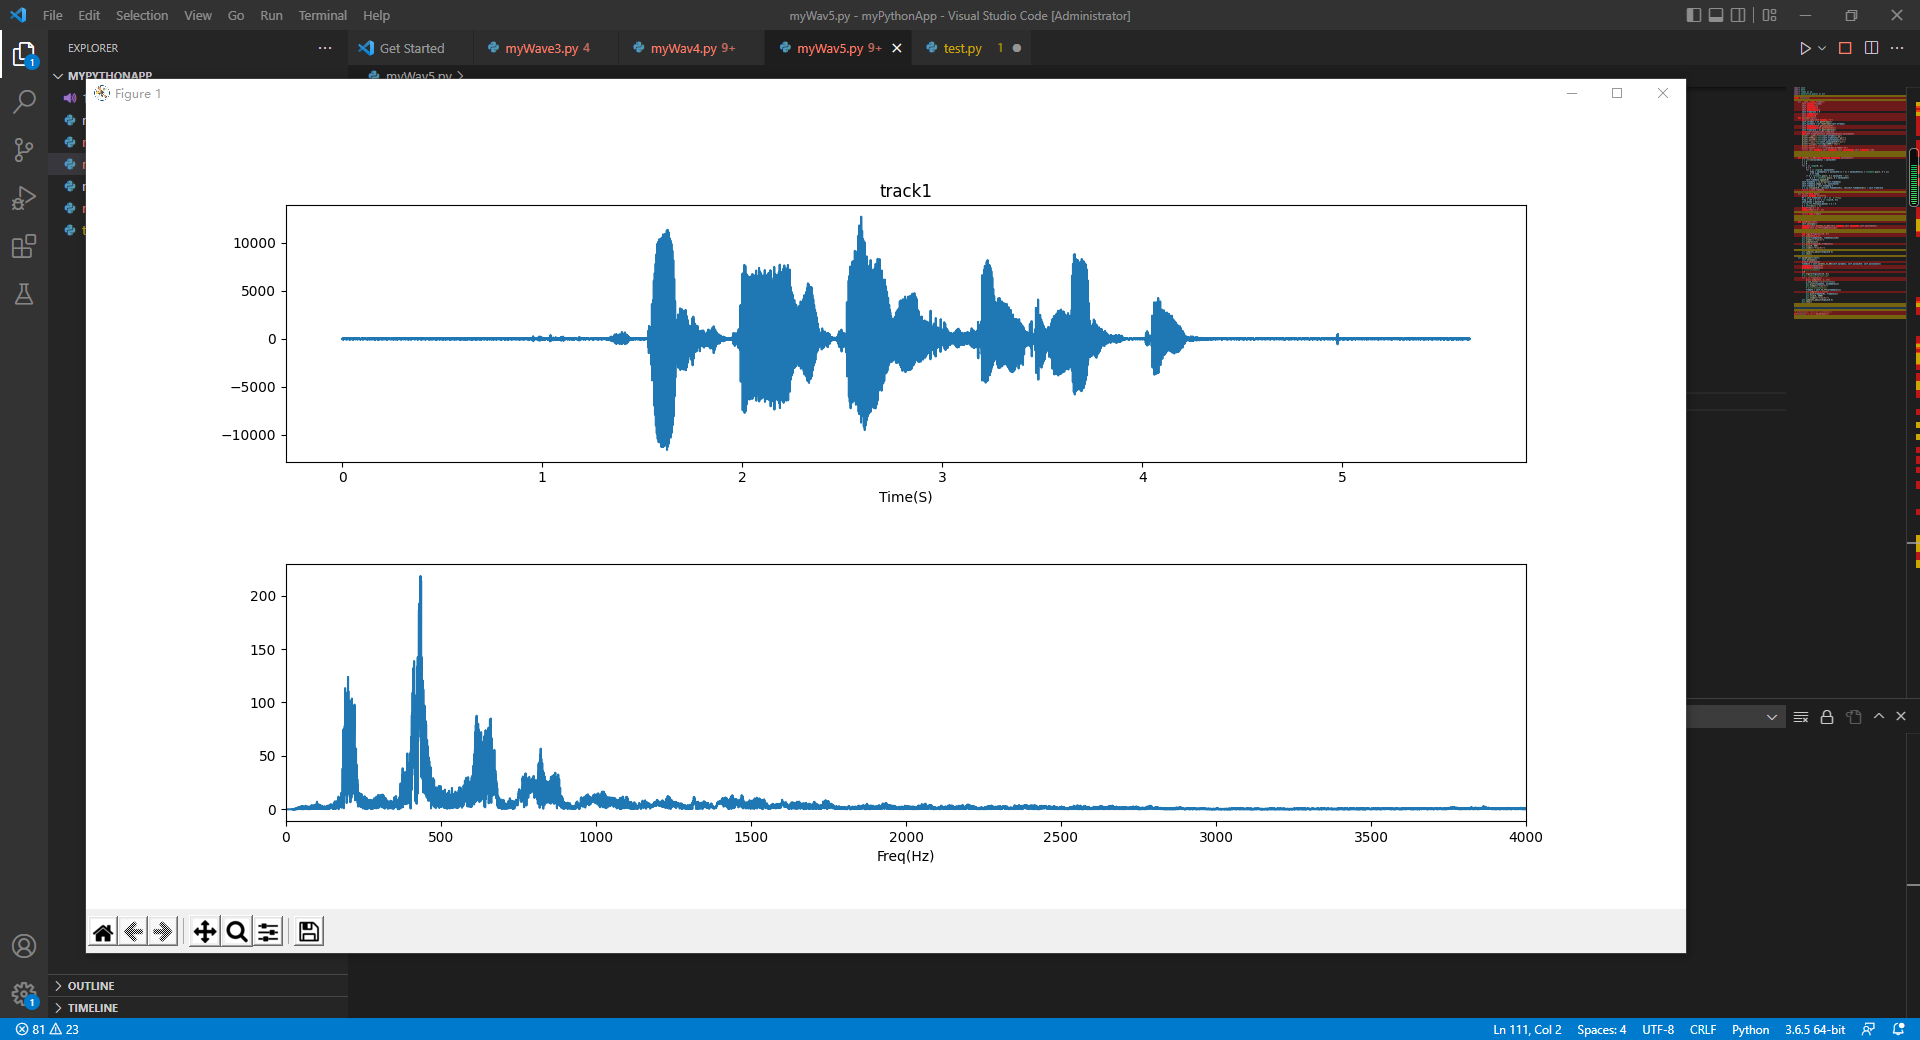
Task: Activate the Zoom to rectangle tool
Action: (x=237, y=932)
